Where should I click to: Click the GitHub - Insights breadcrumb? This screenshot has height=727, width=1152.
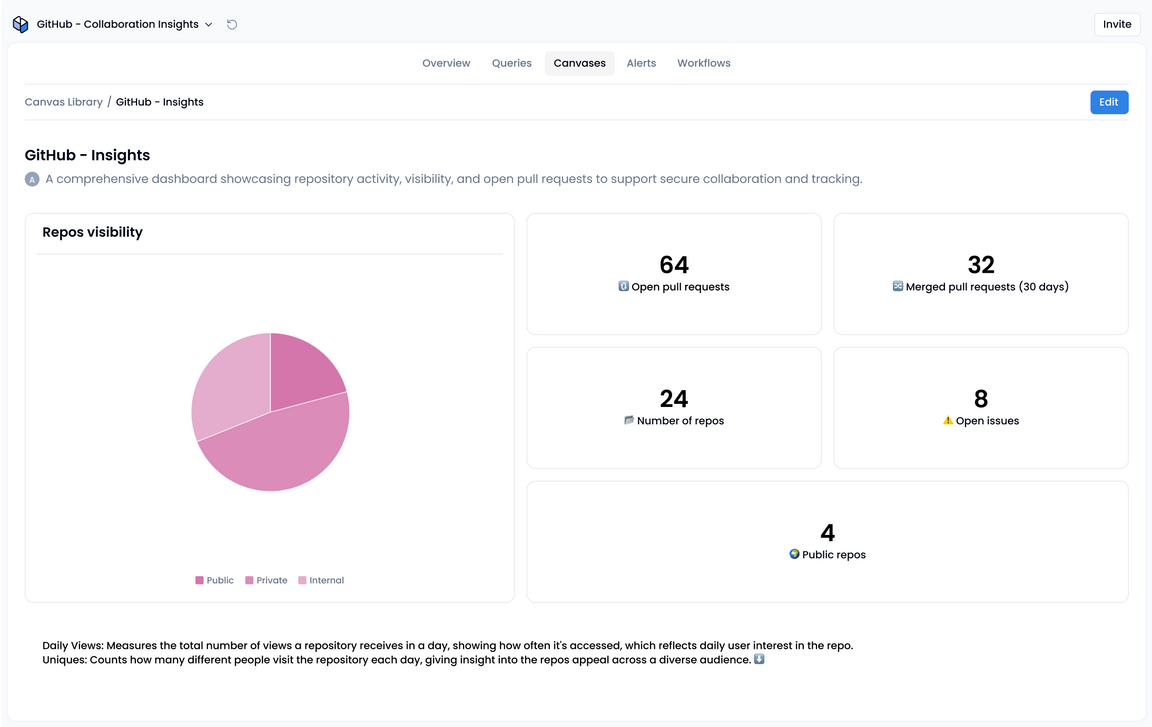click(159, 102)
